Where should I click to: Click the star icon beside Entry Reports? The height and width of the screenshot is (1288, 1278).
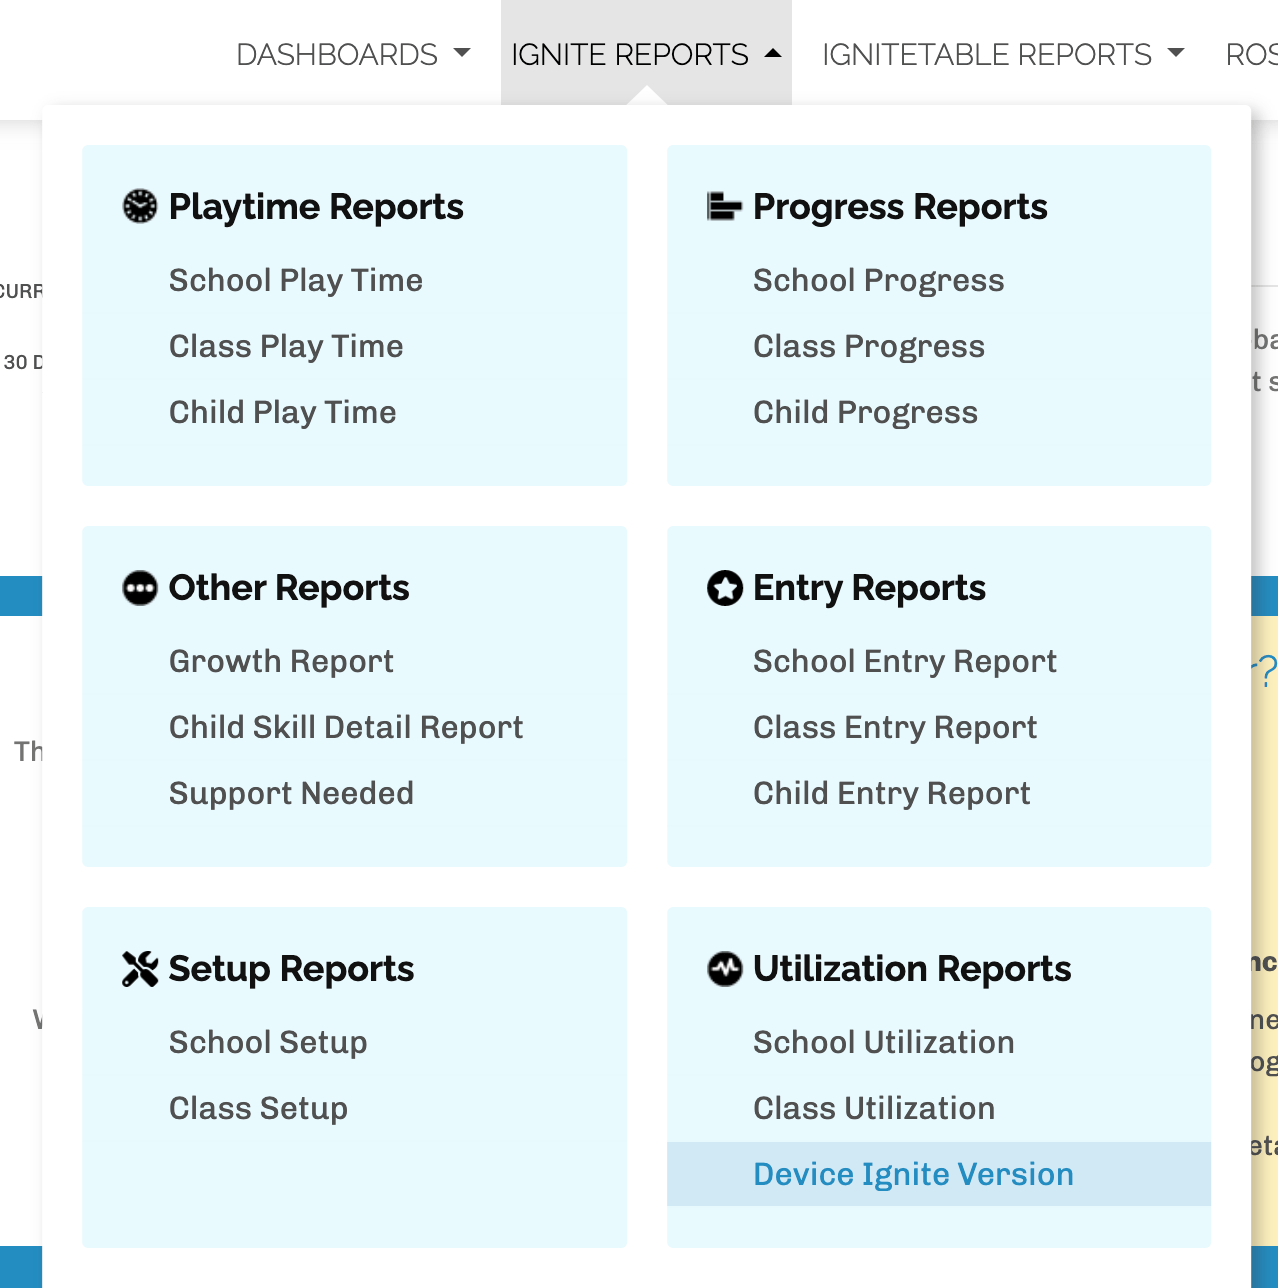pyautogui.click(x=722, y=588)
